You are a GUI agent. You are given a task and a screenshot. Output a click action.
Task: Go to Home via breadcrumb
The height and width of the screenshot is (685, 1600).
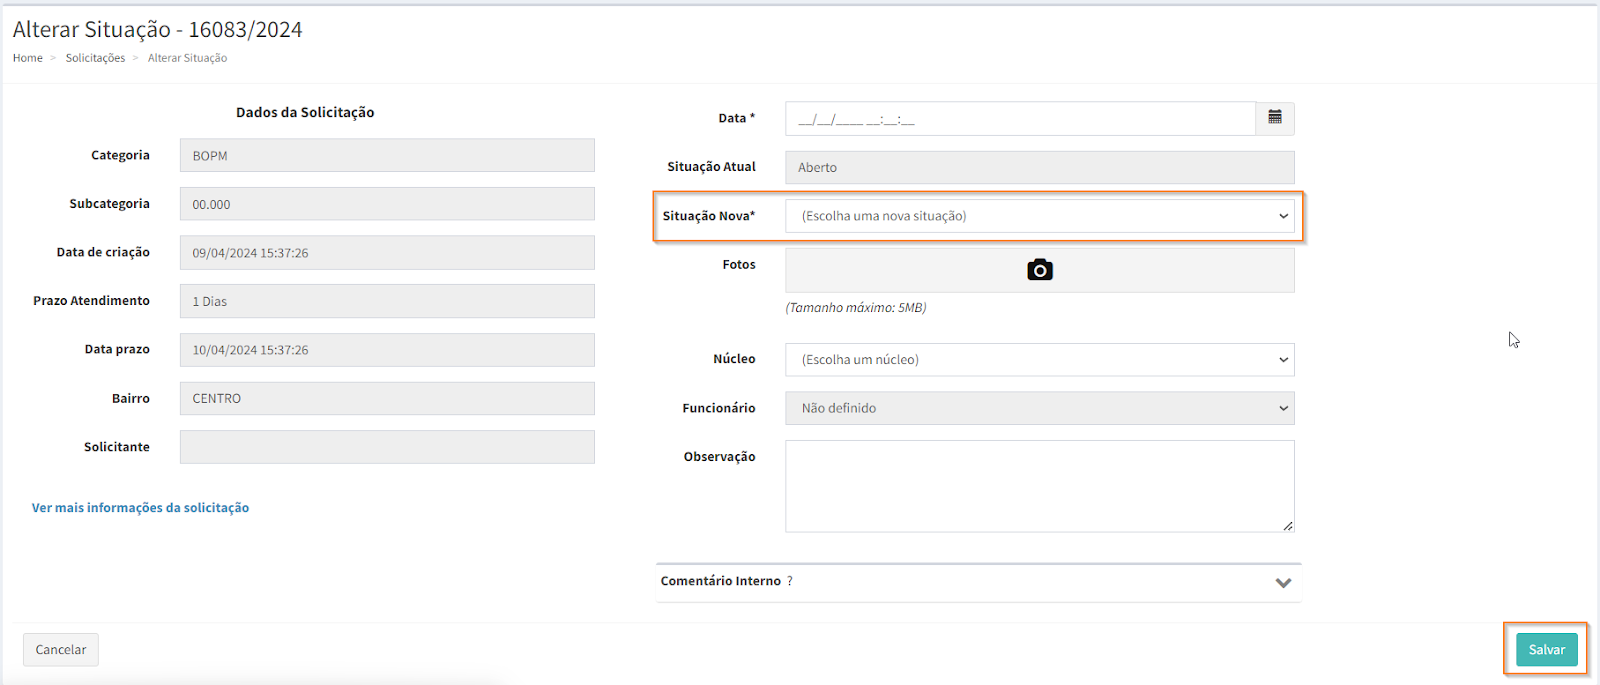point(27,58)
